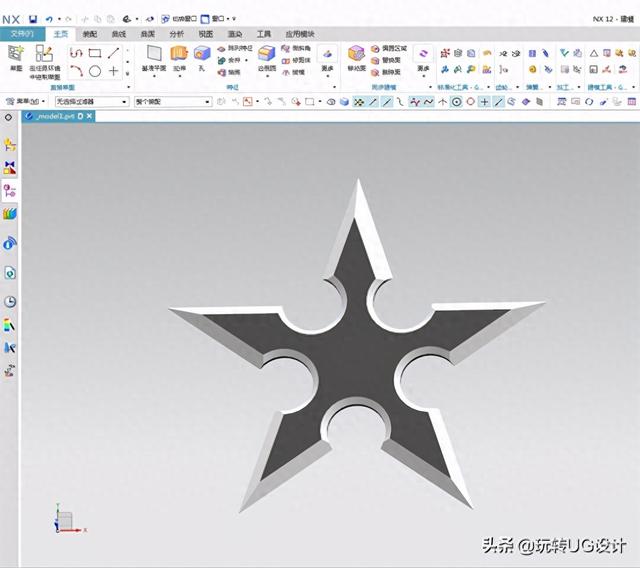Screen dimensions: 640x568
Task: Close the _model1.prt document tab
Action: click(89, 116)
